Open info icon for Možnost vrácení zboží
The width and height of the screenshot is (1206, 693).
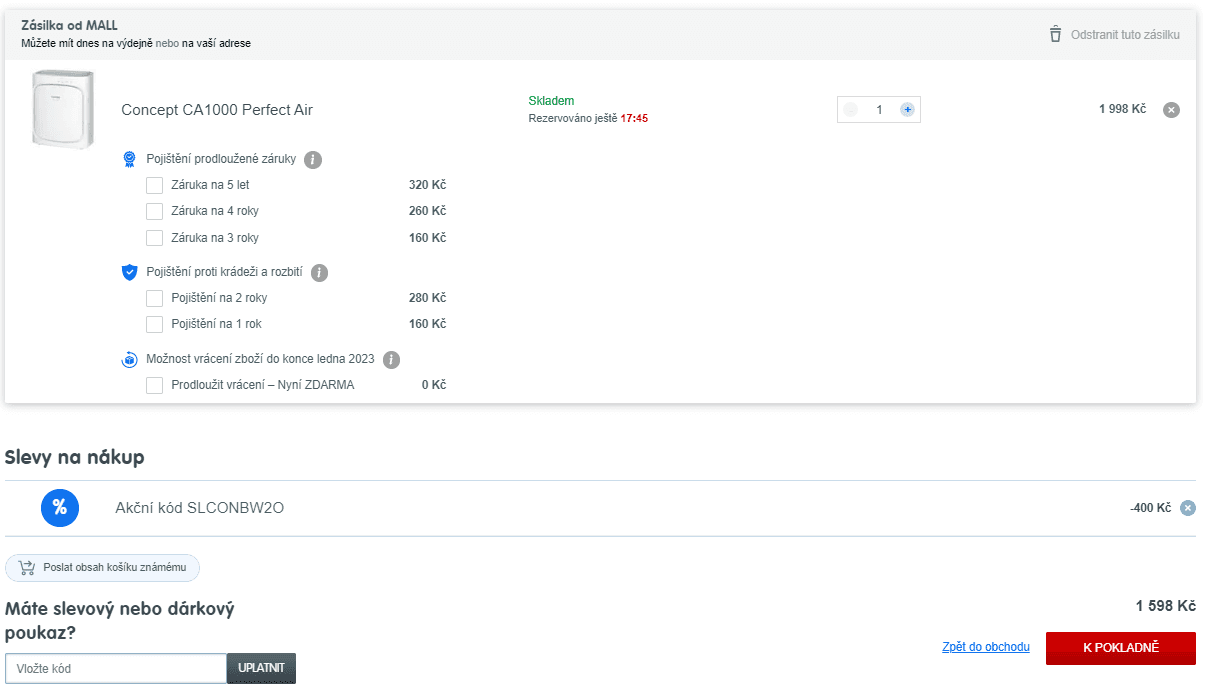click(391, 360)
